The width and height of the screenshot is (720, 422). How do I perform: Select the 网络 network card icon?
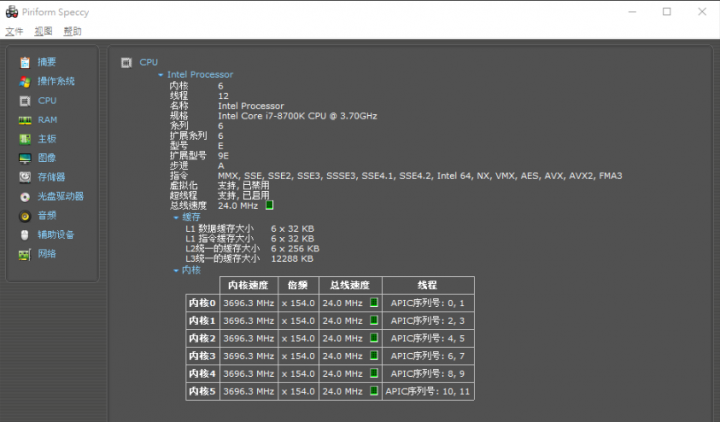(25, 254)
